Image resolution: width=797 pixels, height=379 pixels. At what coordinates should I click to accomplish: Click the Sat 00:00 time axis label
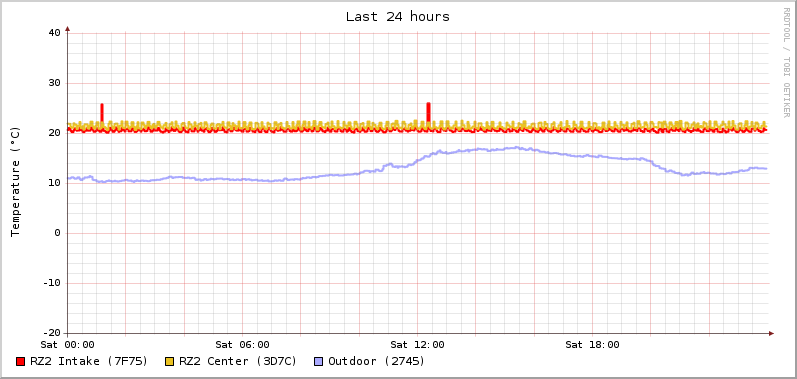pos(68,345)
